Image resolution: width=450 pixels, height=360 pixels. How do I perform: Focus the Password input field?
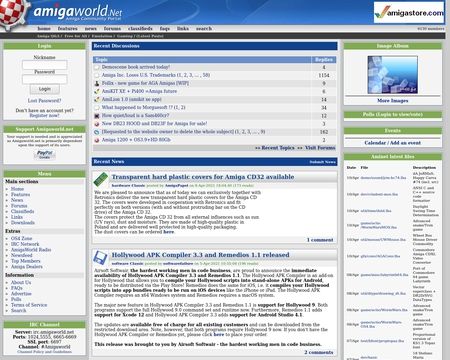click(45, 79)
